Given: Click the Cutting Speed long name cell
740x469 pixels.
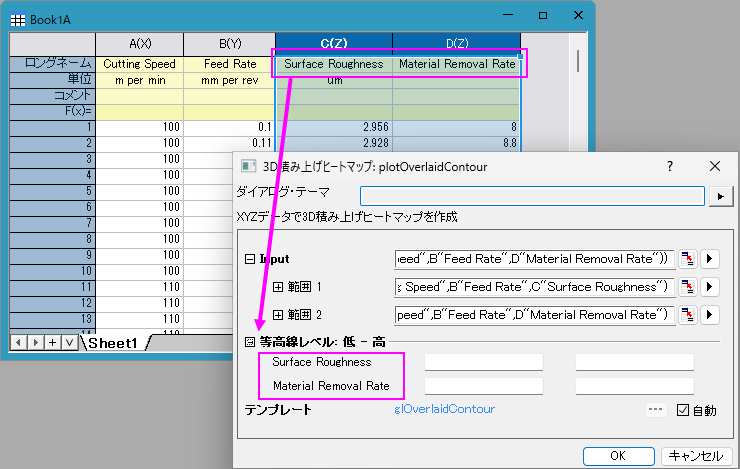Looking at the screenshot, I should (140, 64).
